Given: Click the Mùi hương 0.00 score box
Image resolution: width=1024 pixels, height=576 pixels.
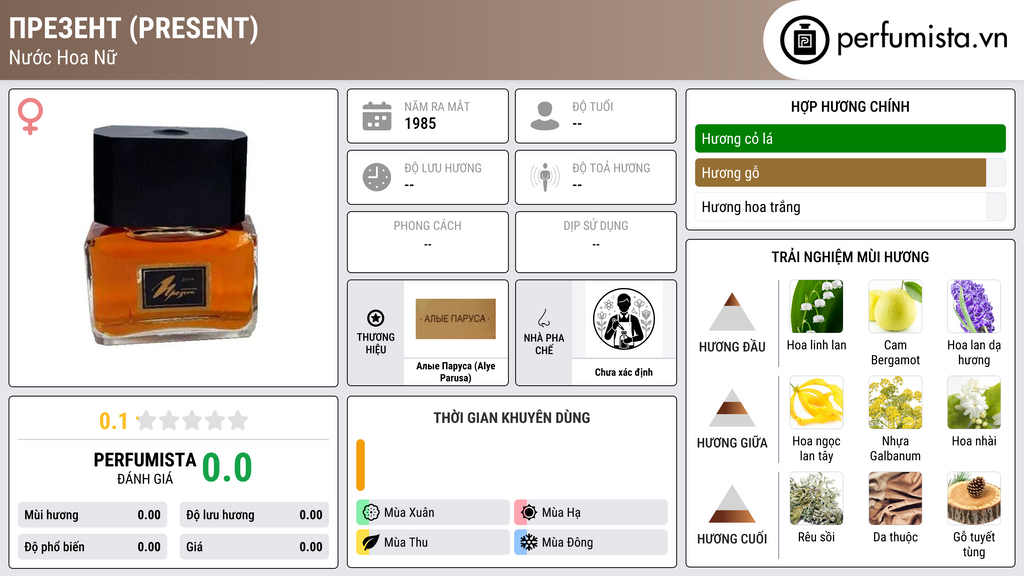Looking at the screenshot, I should 92,515.
